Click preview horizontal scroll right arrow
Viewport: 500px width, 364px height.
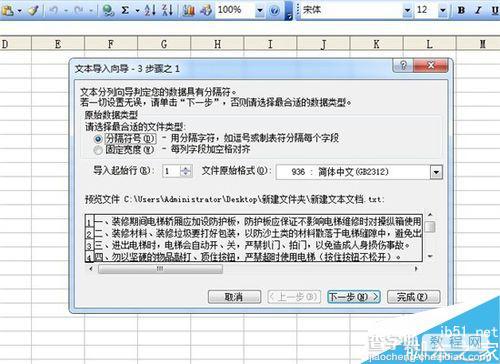pos(416,269)
